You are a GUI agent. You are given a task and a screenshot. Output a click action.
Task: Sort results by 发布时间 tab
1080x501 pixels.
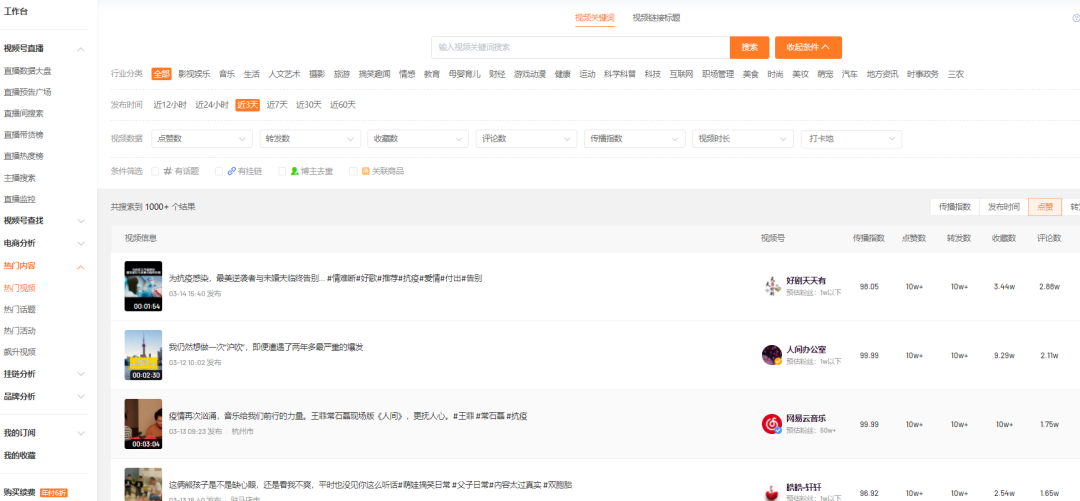click(x=1004, y=207)
